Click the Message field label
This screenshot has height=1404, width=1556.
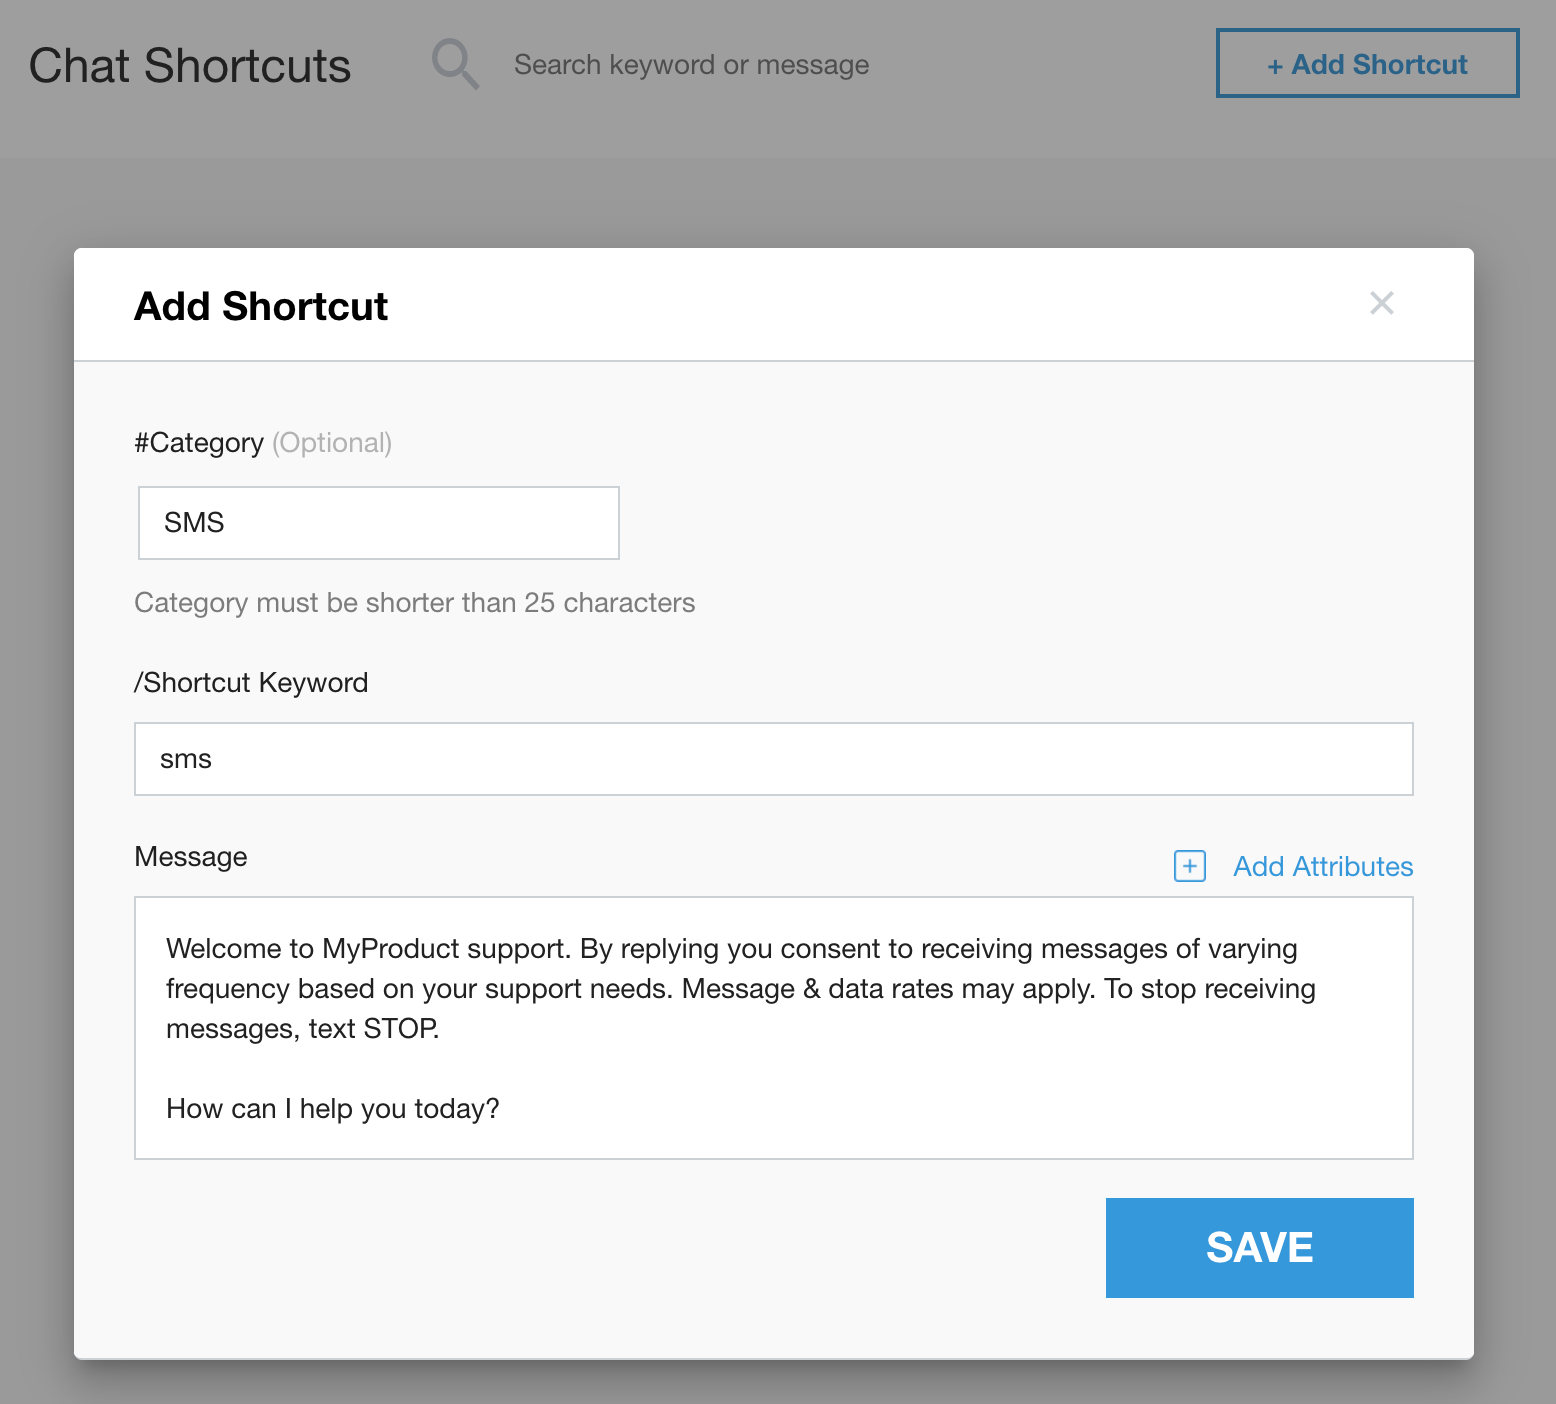[191, 857]
